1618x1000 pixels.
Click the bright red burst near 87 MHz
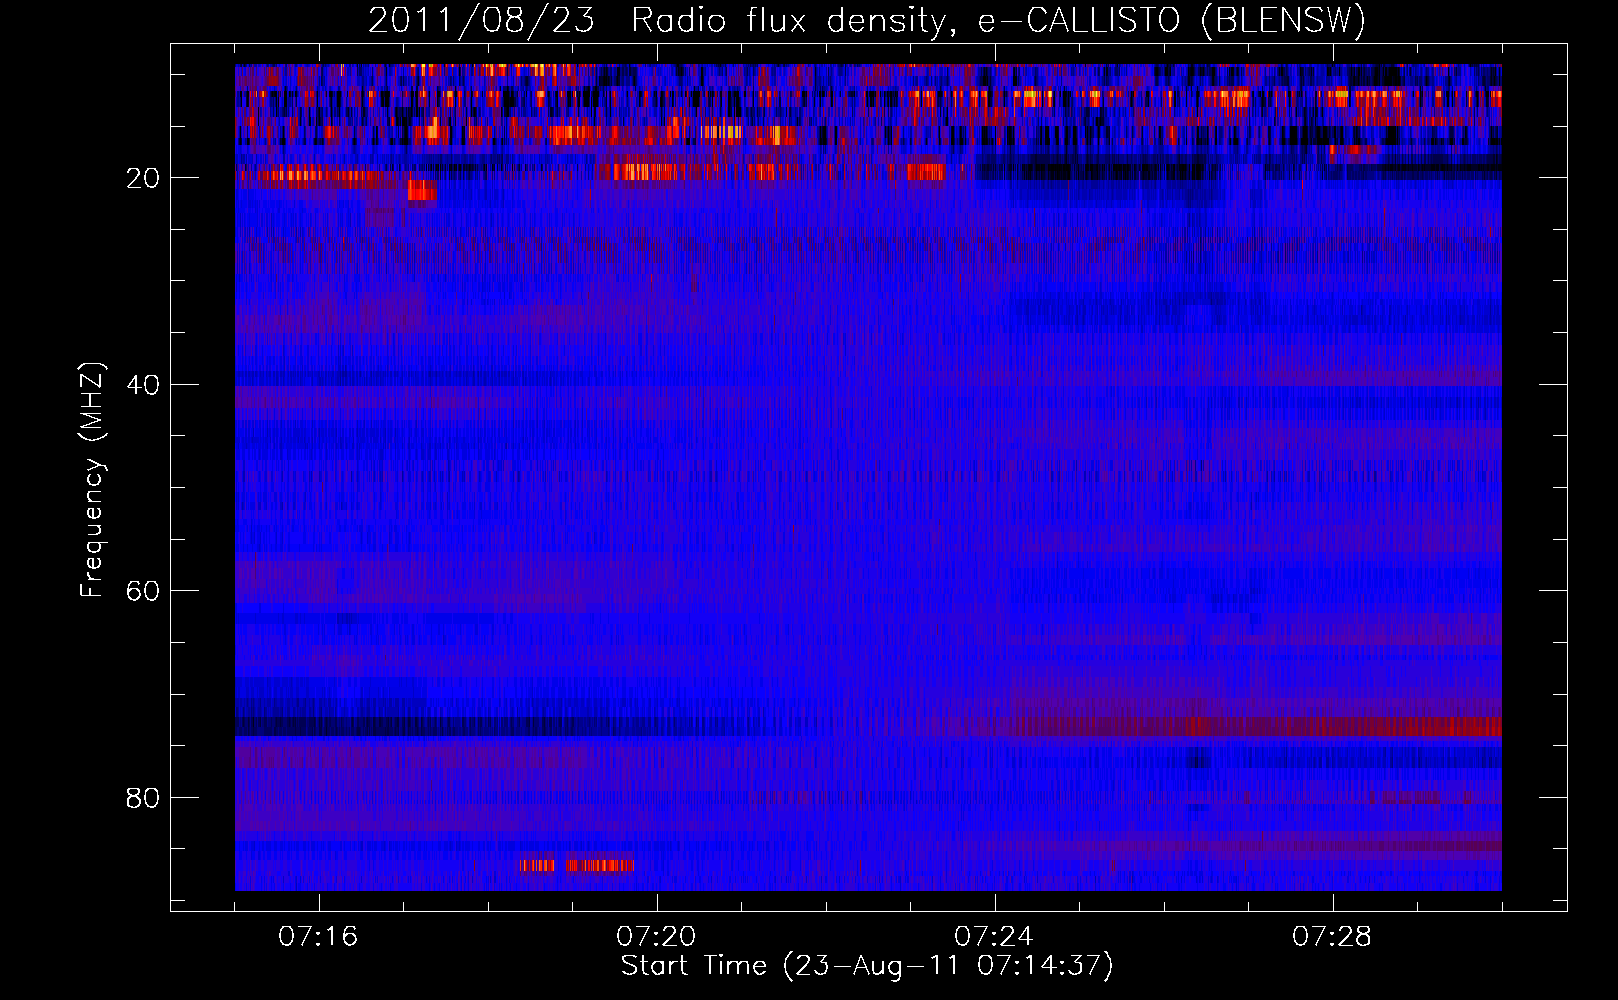tap(576, 865)
